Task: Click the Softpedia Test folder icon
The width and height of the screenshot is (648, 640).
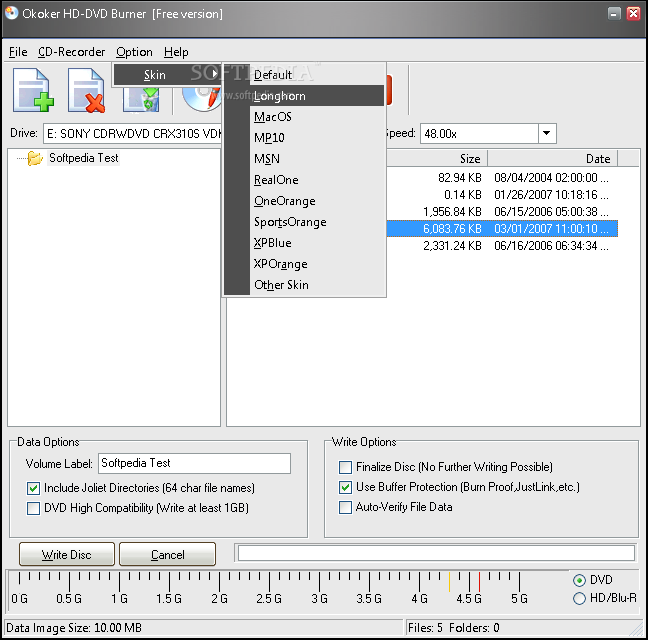Action: [x=35, y=158]
